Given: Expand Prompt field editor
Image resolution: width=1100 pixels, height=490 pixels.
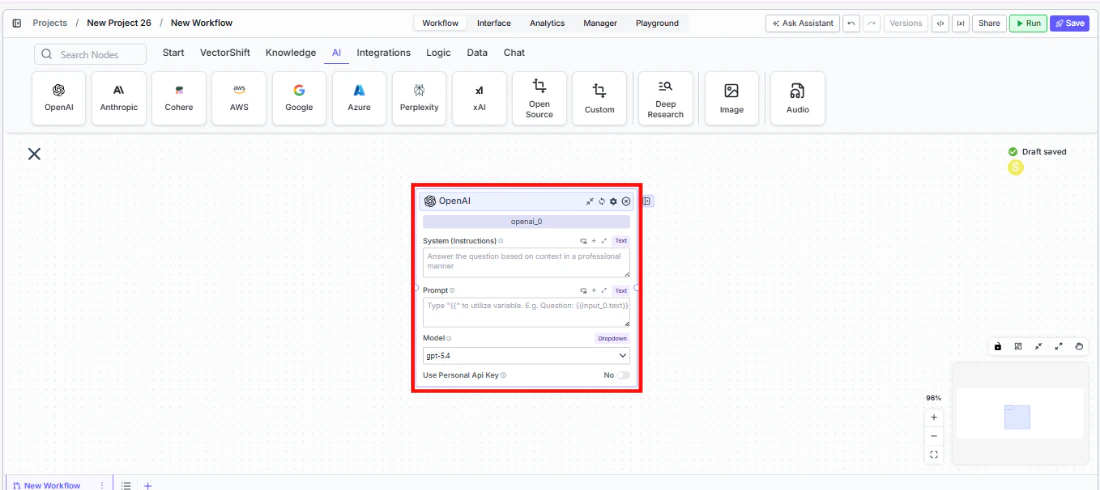Looking at the screenshot, I should pyautogui.click(x=604, y=291).
